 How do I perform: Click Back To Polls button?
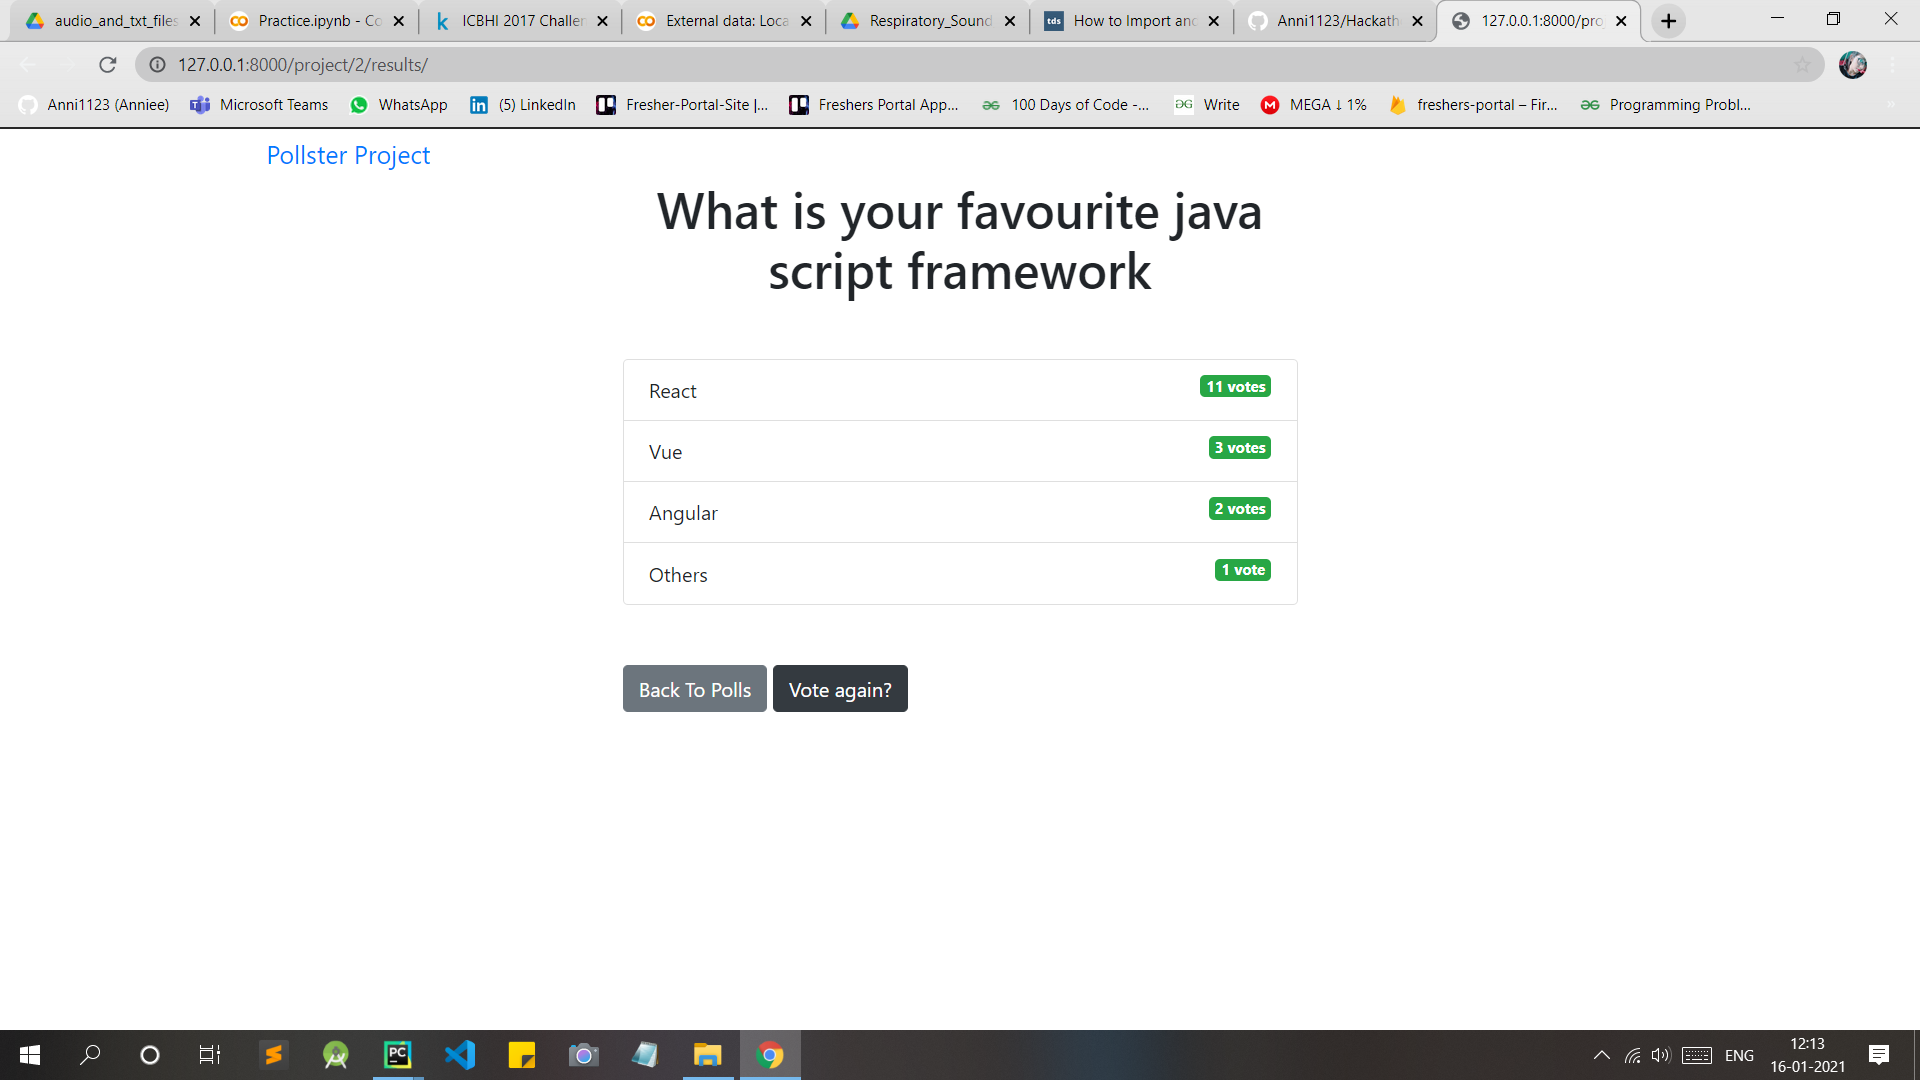[694, 689]
